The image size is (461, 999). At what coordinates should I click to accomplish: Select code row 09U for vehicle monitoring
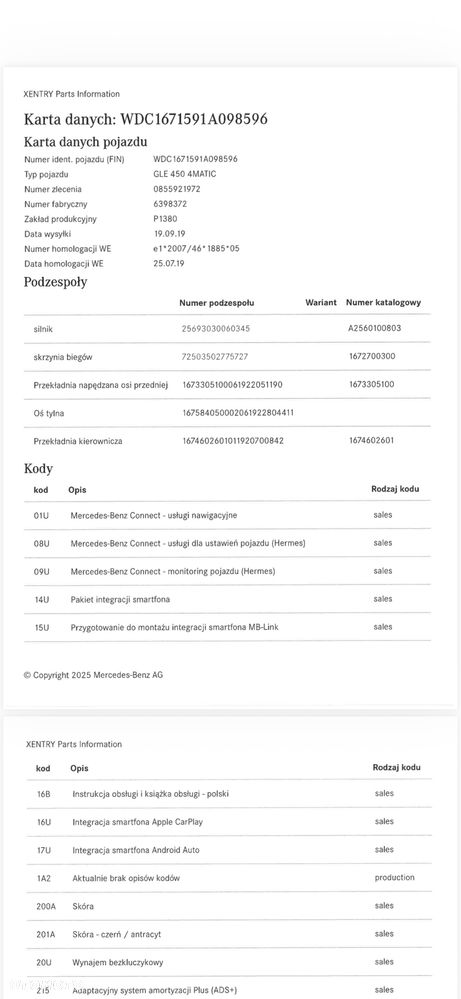[x=227, y=571]
